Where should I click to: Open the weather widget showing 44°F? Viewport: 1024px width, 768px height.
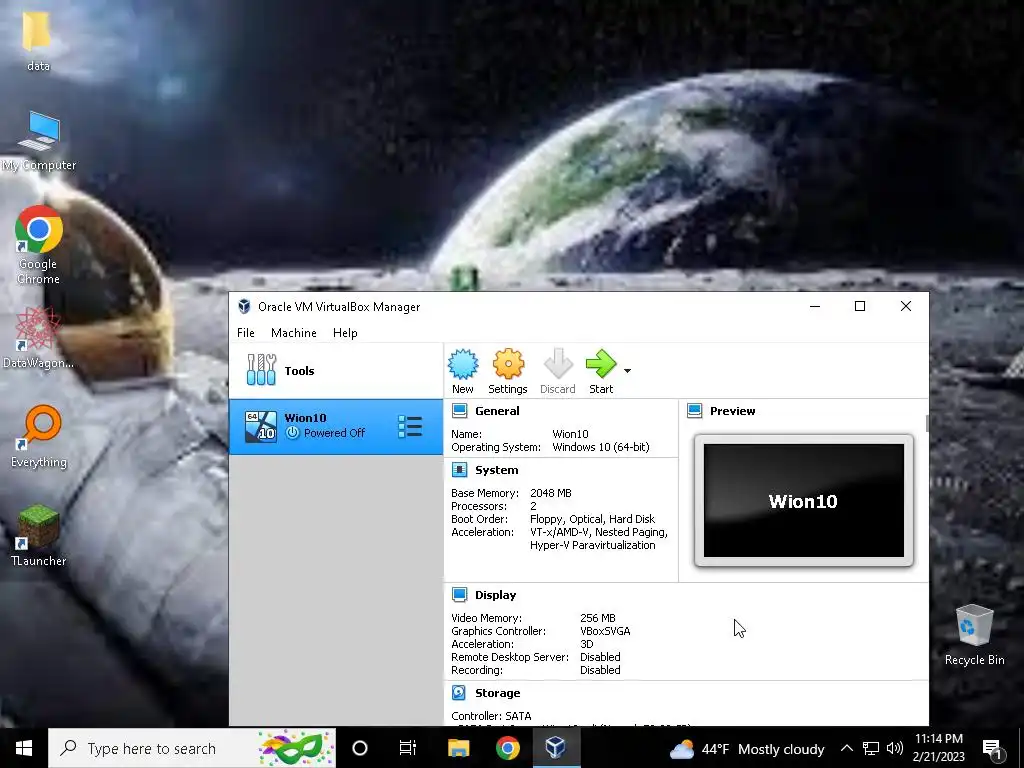pyautogui.click(x=746, y=748)
